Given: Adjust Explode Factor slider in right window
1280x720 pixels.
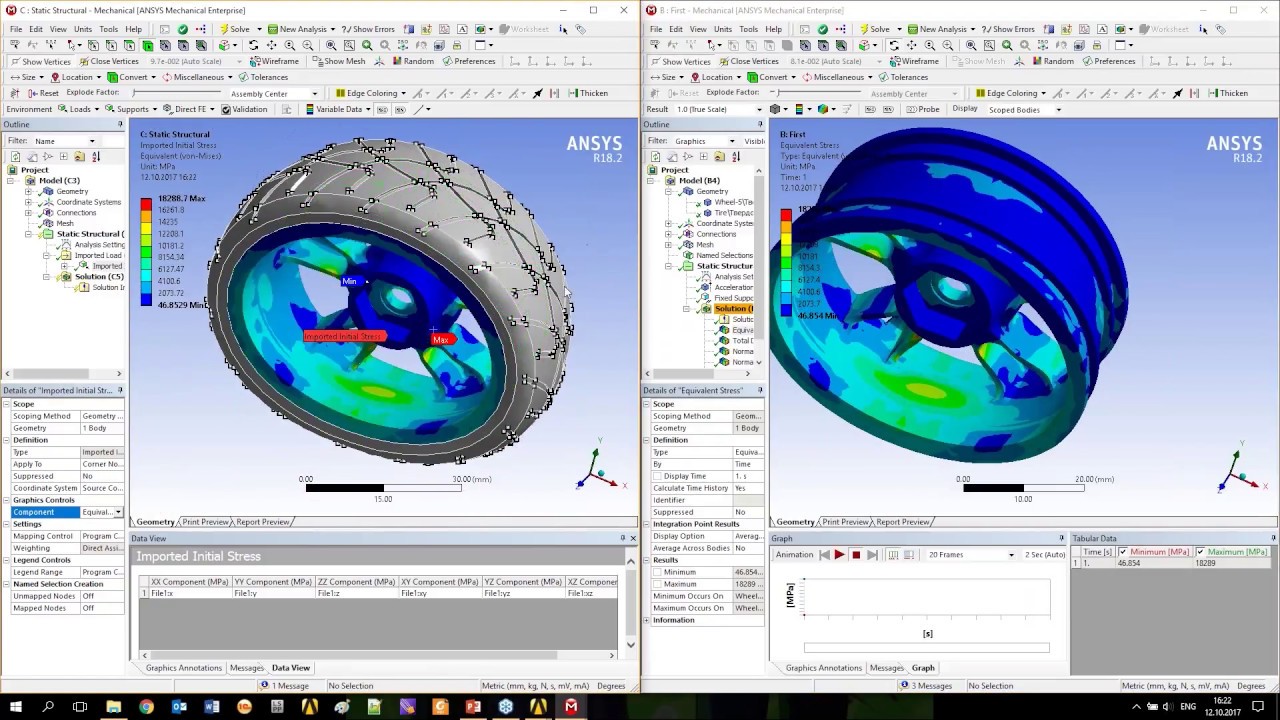Looking at the screenshot, I should 815,93.
